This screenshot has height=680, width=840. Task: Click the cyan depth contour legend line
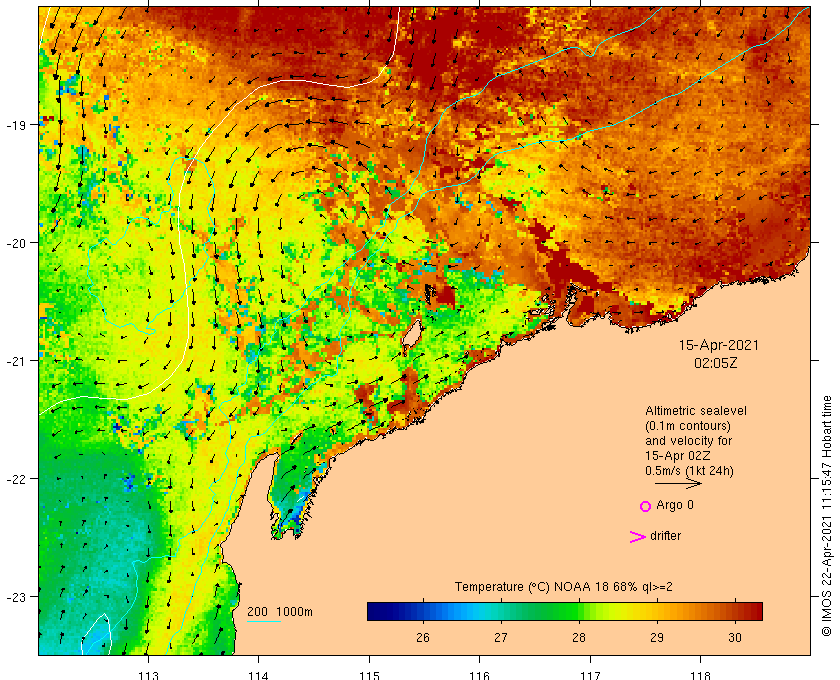point(264,622)
